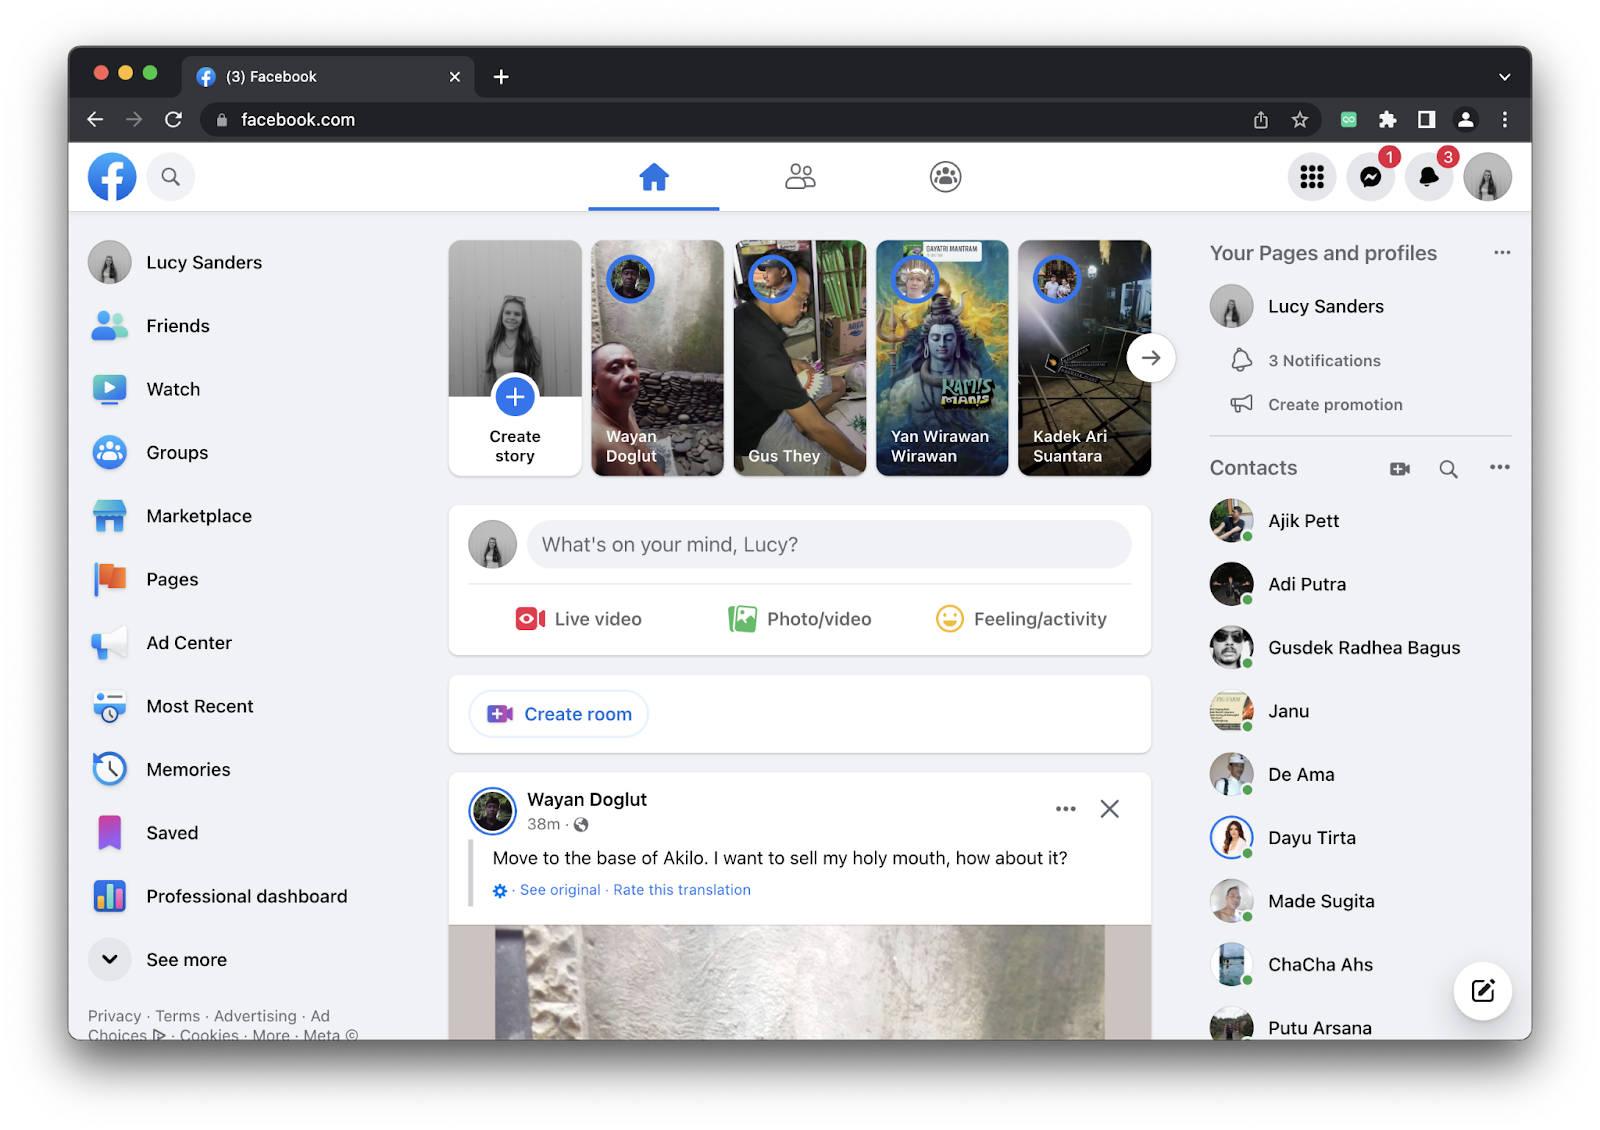Search contacts with magnifier icon
The height and width of the screenshot is (1130, 1600).
coord(1448,469)
